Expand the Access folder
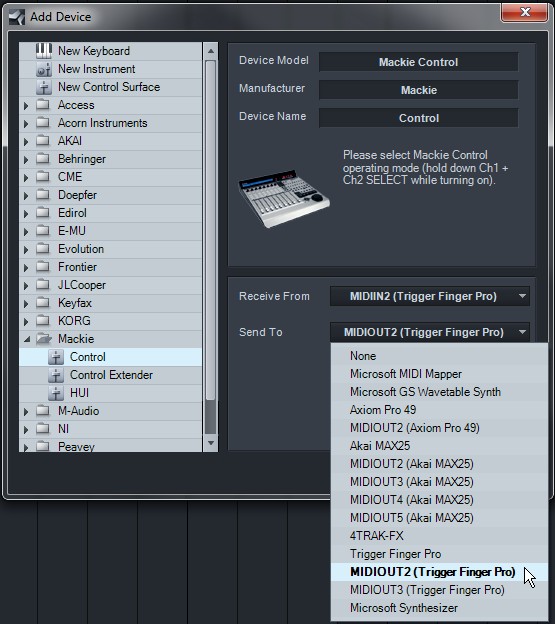Screen dimensions: 555x624 pos(26,106)
